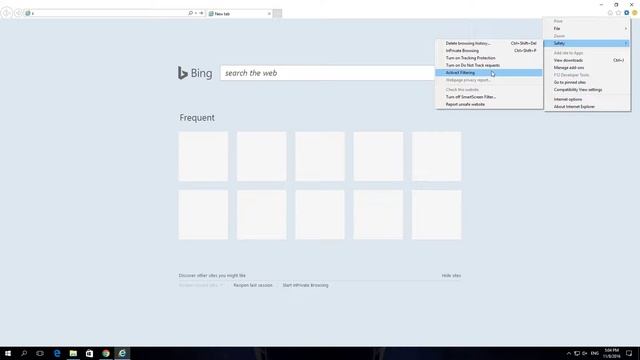Open the Favorites star icon
The width and height of the screenshot is (640, 360).
pos(618,13)
